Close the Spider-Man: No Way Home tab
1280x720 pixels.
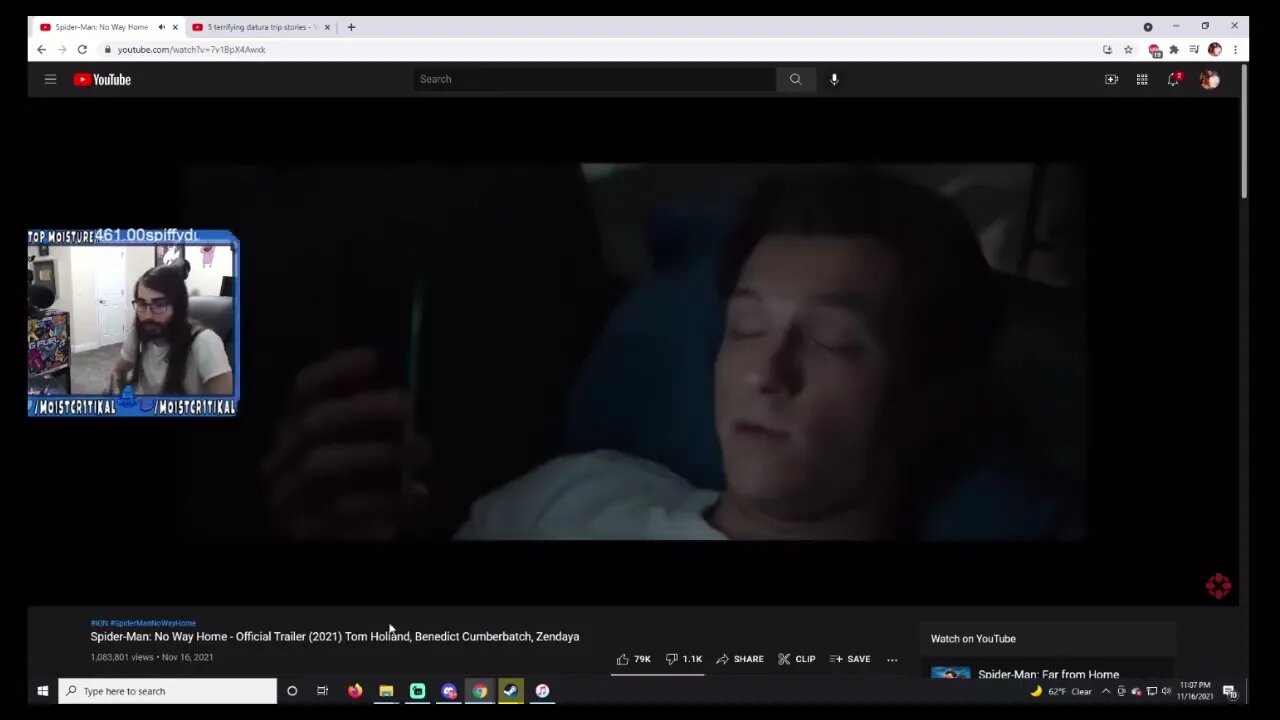click(175, 27)
